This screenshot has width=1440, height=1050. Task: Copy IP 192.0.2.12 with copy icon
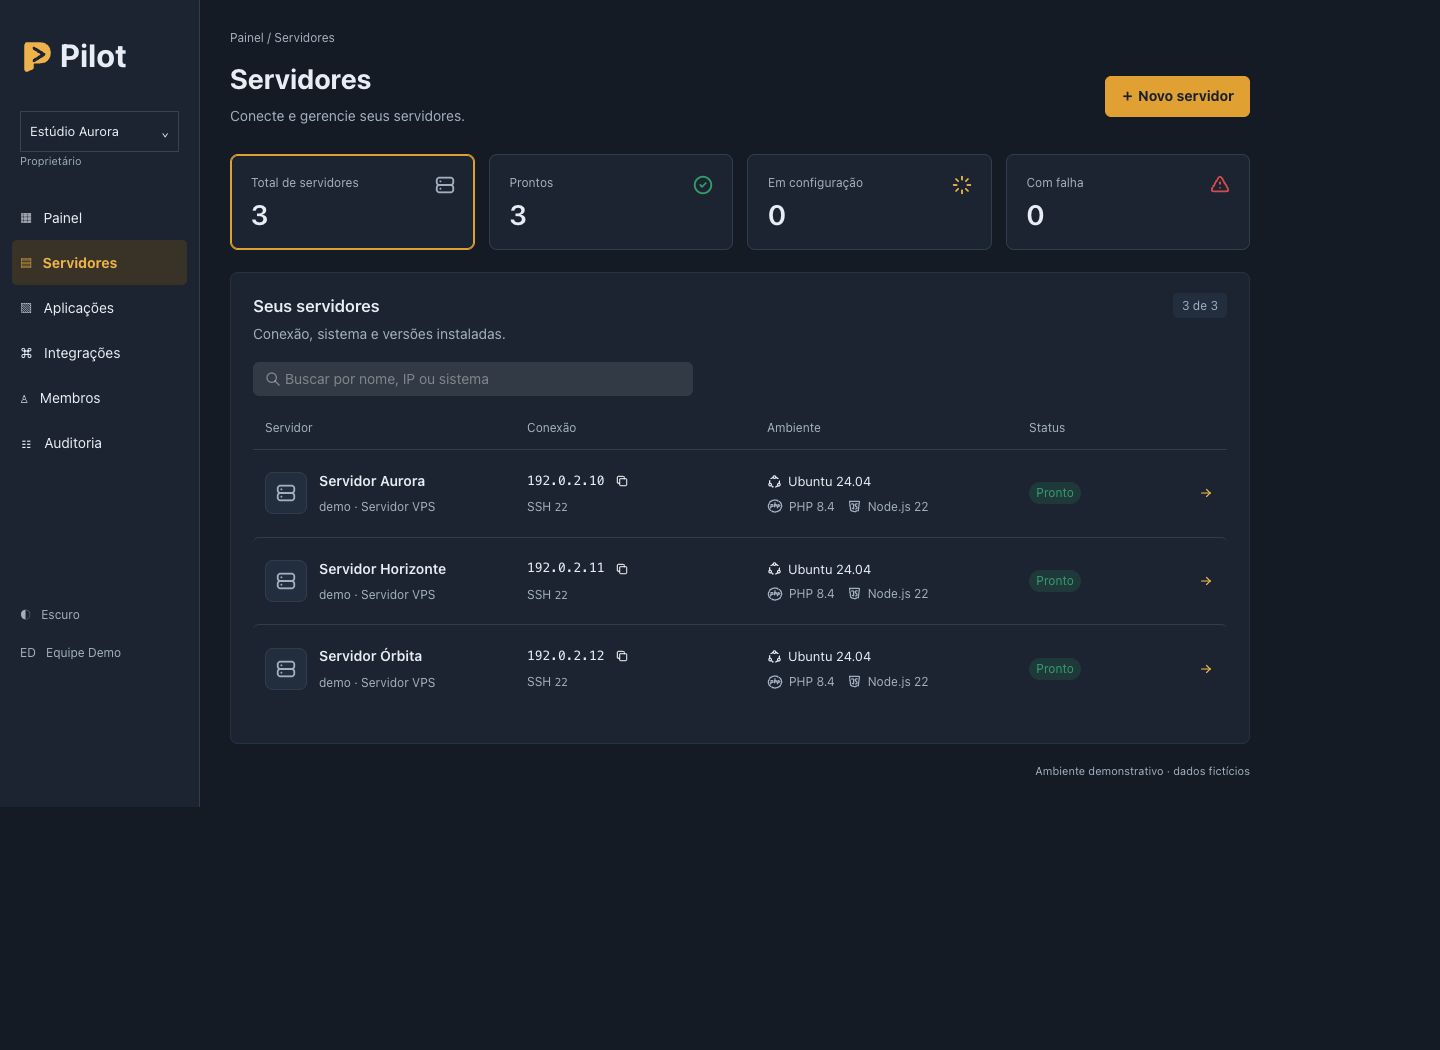[x=622, y=656]
